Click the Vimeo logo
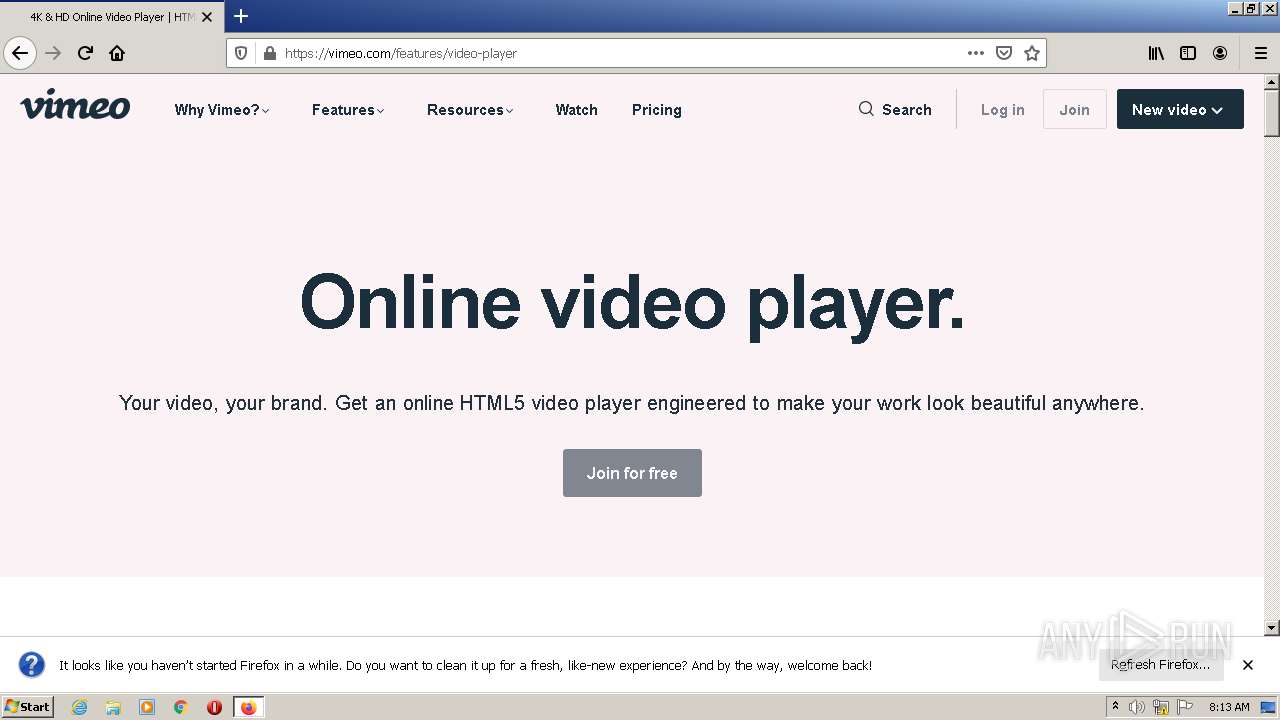This screenshot has width=1280, height=720. (75, 105)
